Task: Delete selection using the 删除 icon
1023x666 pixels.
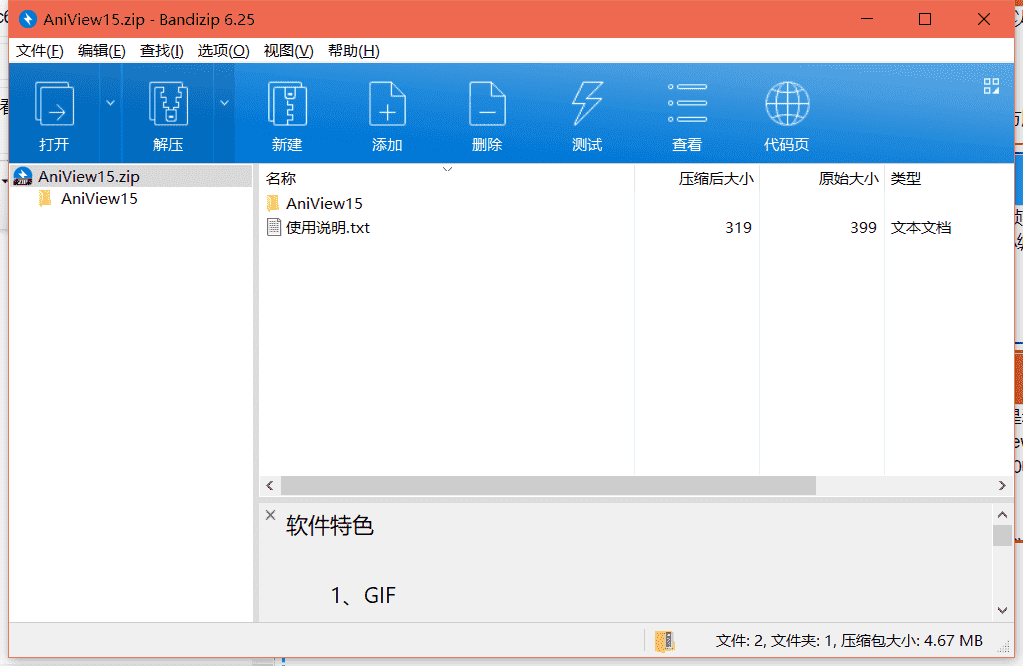Action: point(487,104)
